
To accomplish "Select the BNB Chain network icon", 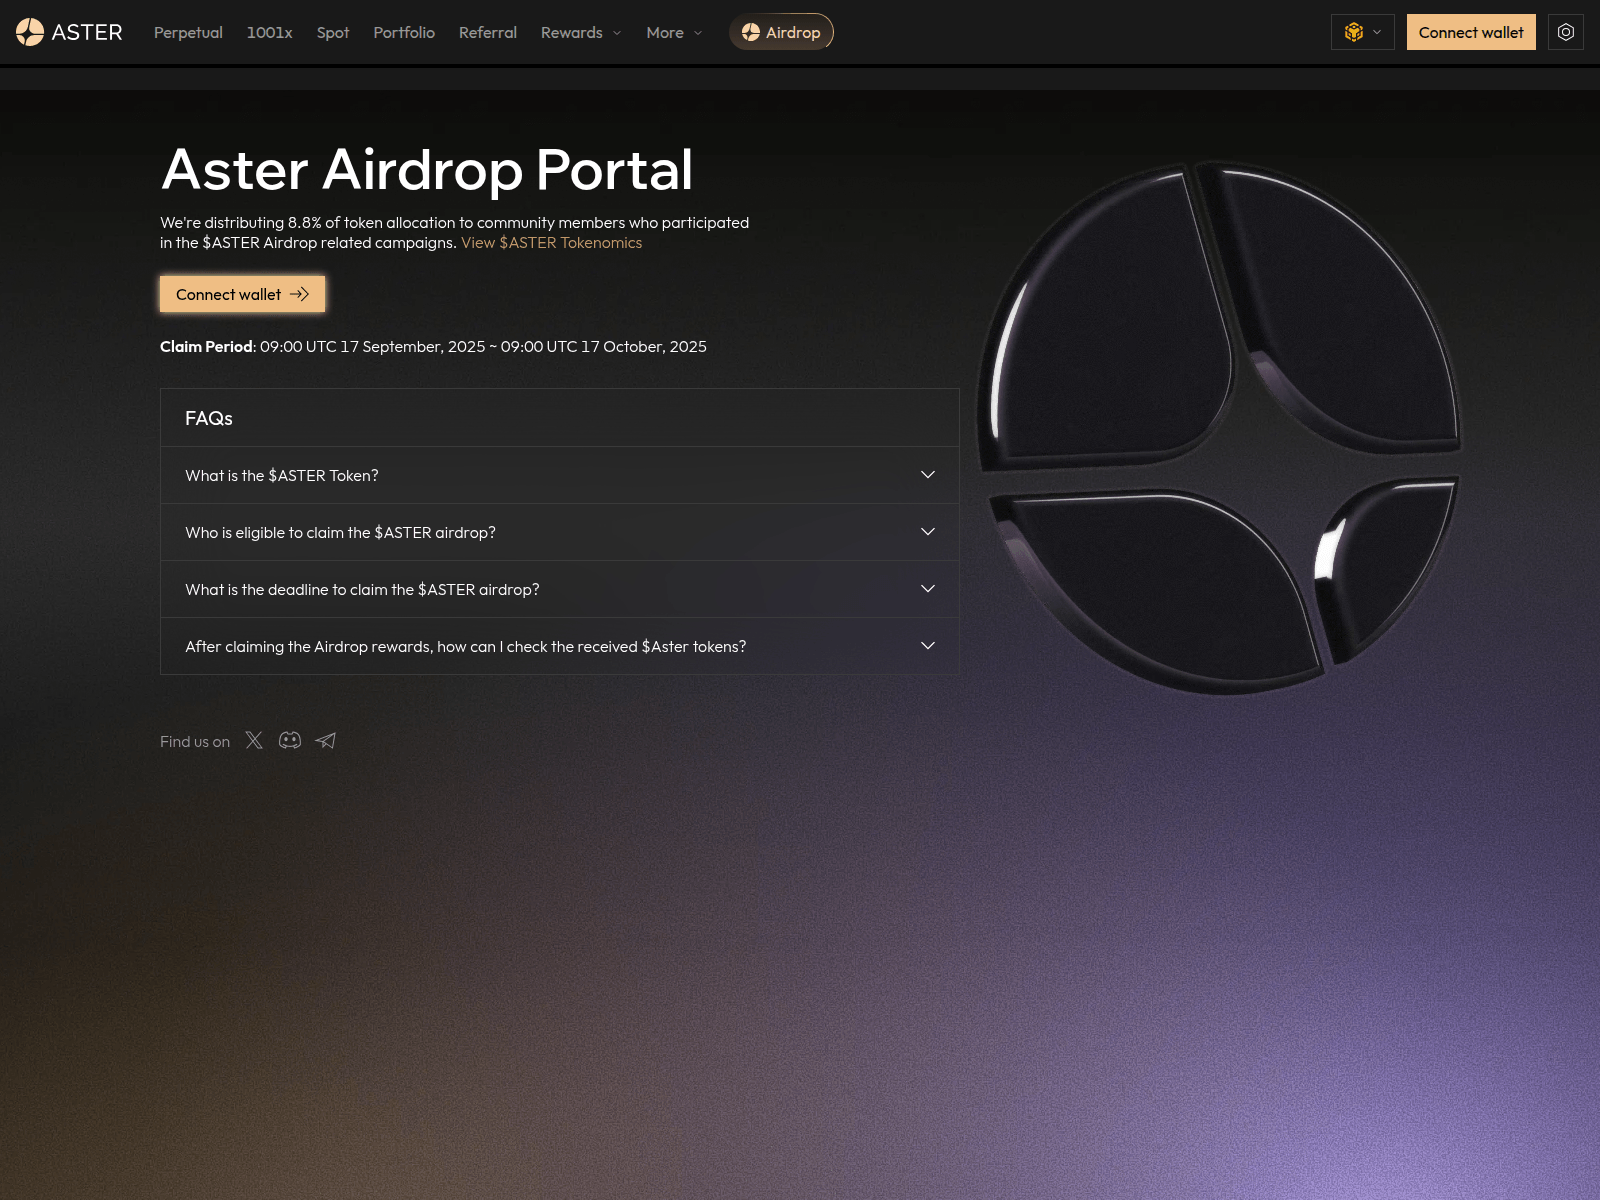I will [1353, 31].
